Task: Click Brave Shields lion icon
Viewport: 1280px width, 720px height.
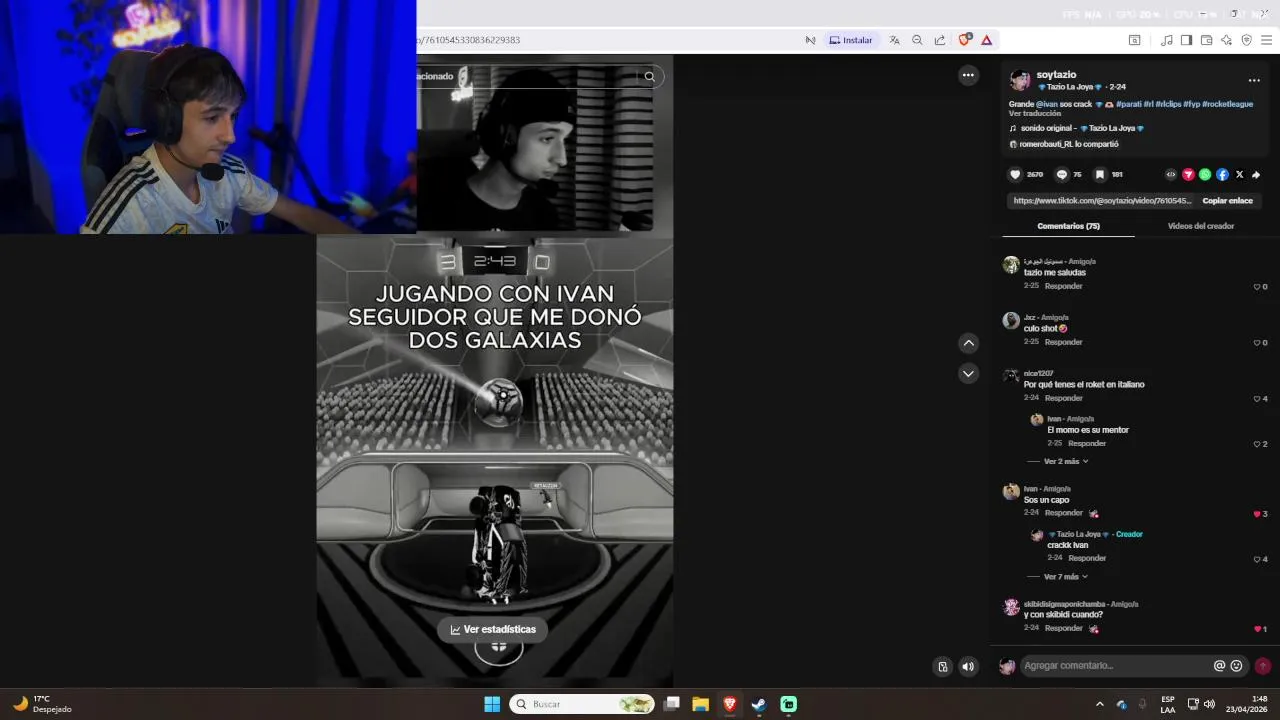Action: pos(964,40)
